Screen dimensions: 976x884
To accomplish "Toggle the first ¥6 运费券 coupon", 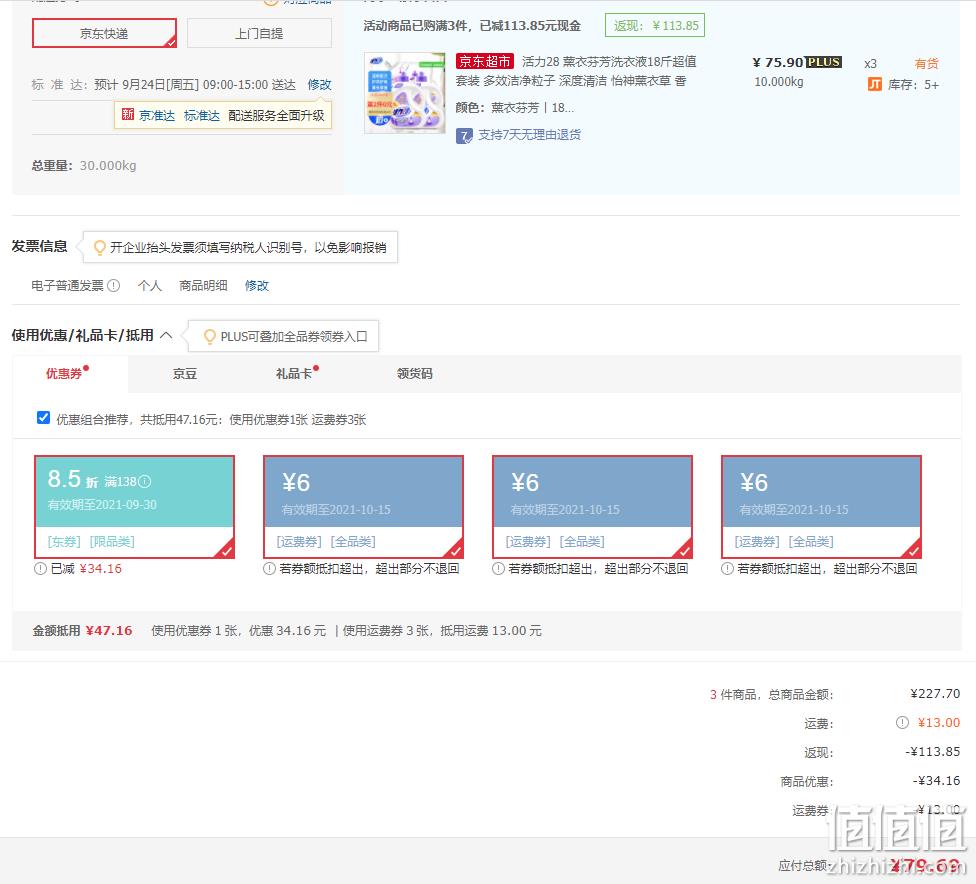I will [364, 507].
